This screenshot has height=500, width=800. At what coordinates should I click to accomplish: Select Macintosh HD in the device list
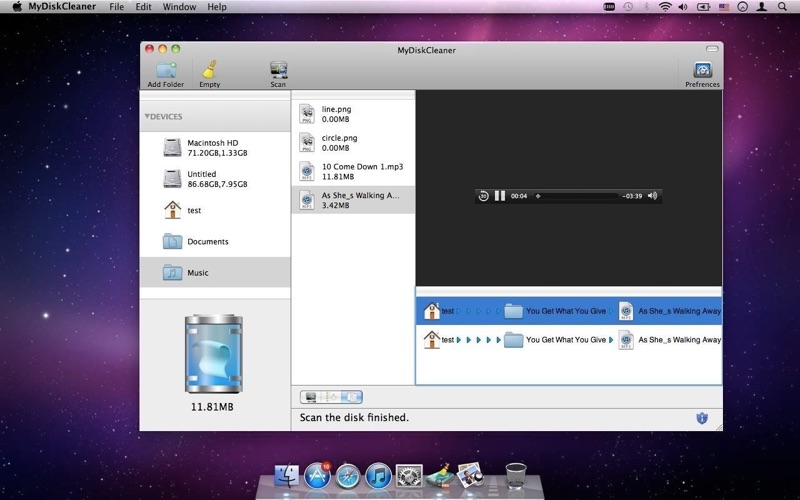pos(215,148)
